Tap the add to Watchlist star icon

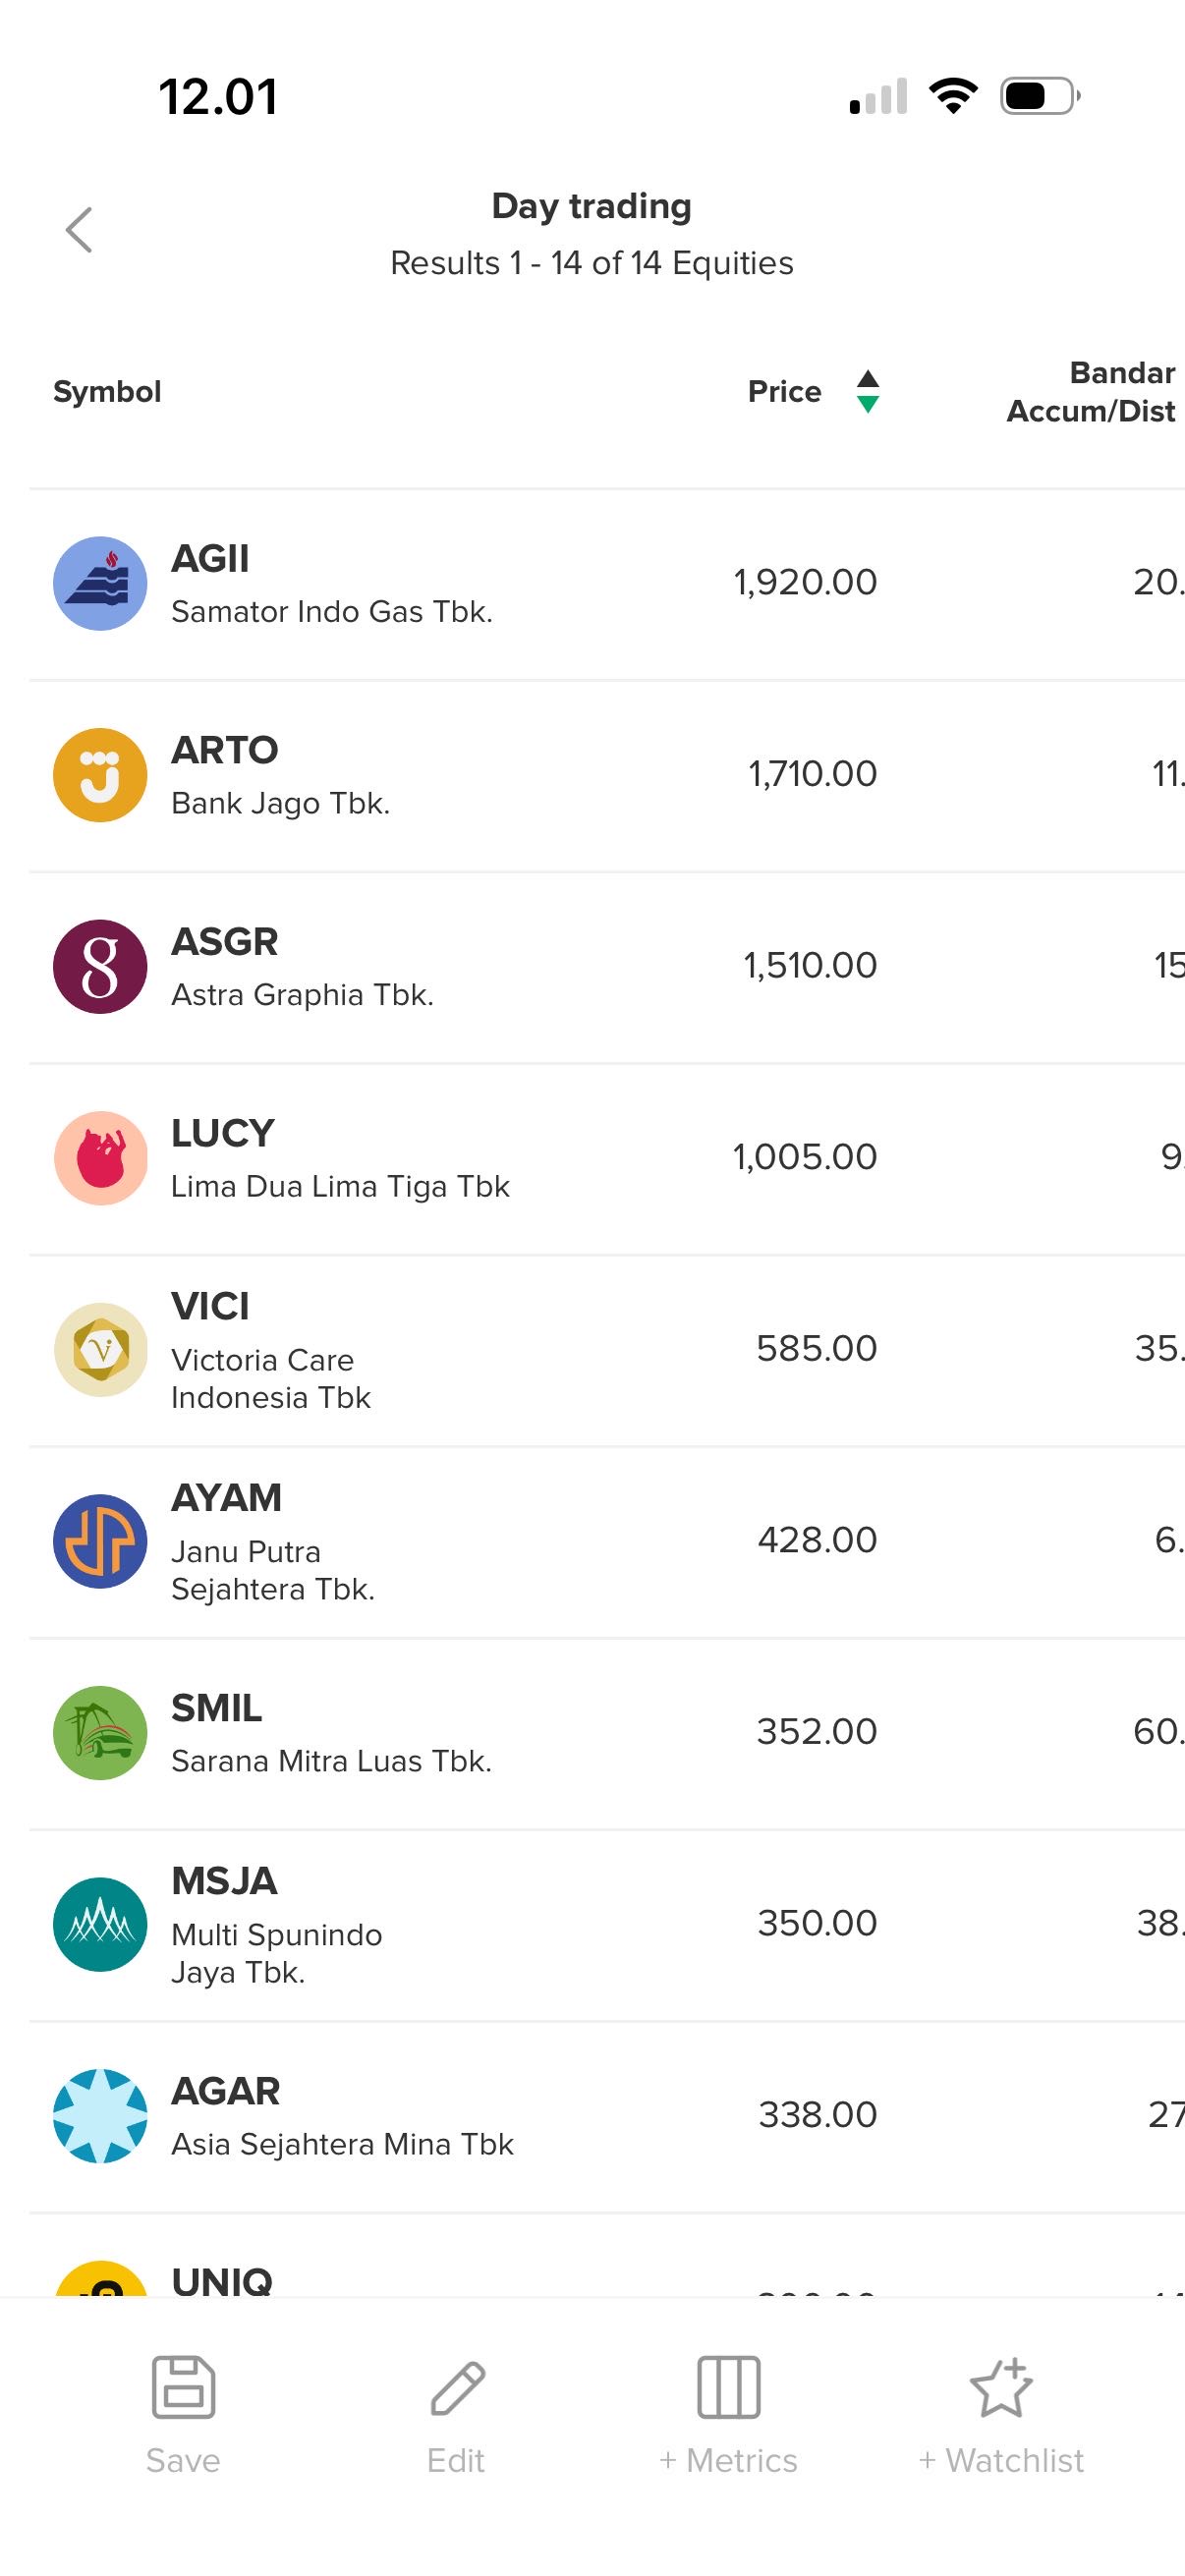(x=1001, y=2388)
